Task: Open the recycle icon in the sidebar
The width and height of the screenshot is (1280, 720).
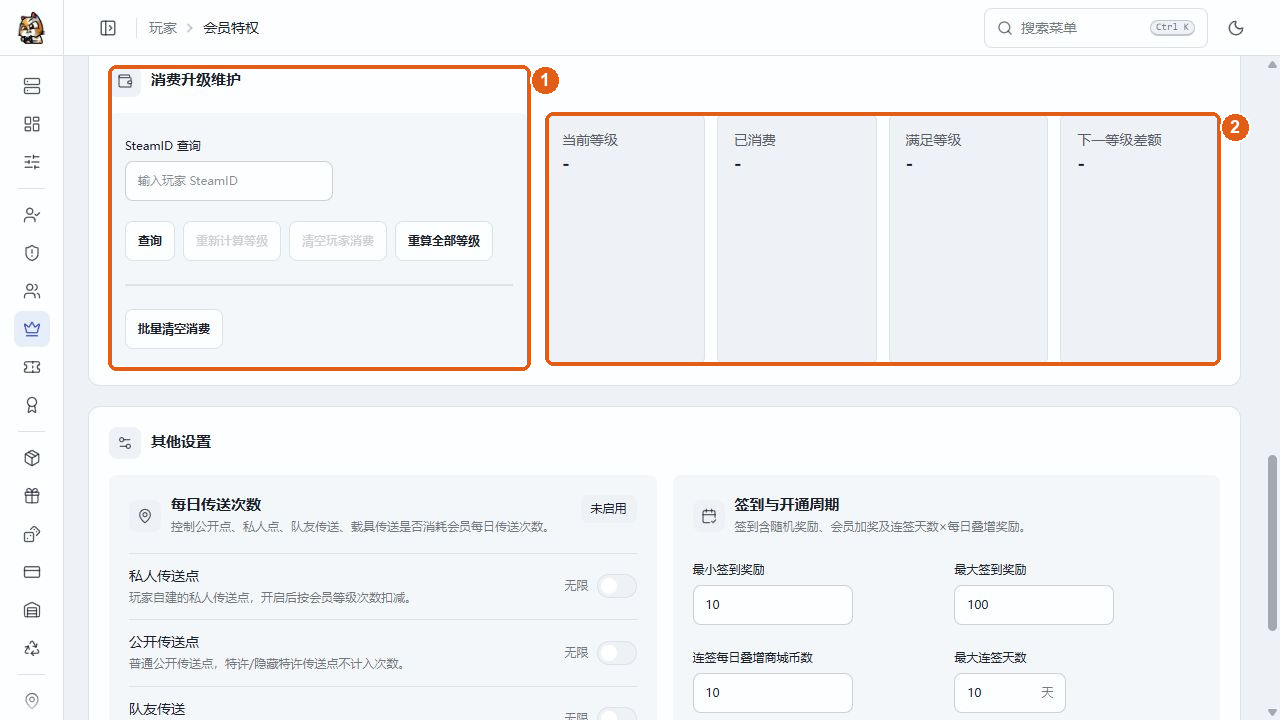Action: click(32, 648)
